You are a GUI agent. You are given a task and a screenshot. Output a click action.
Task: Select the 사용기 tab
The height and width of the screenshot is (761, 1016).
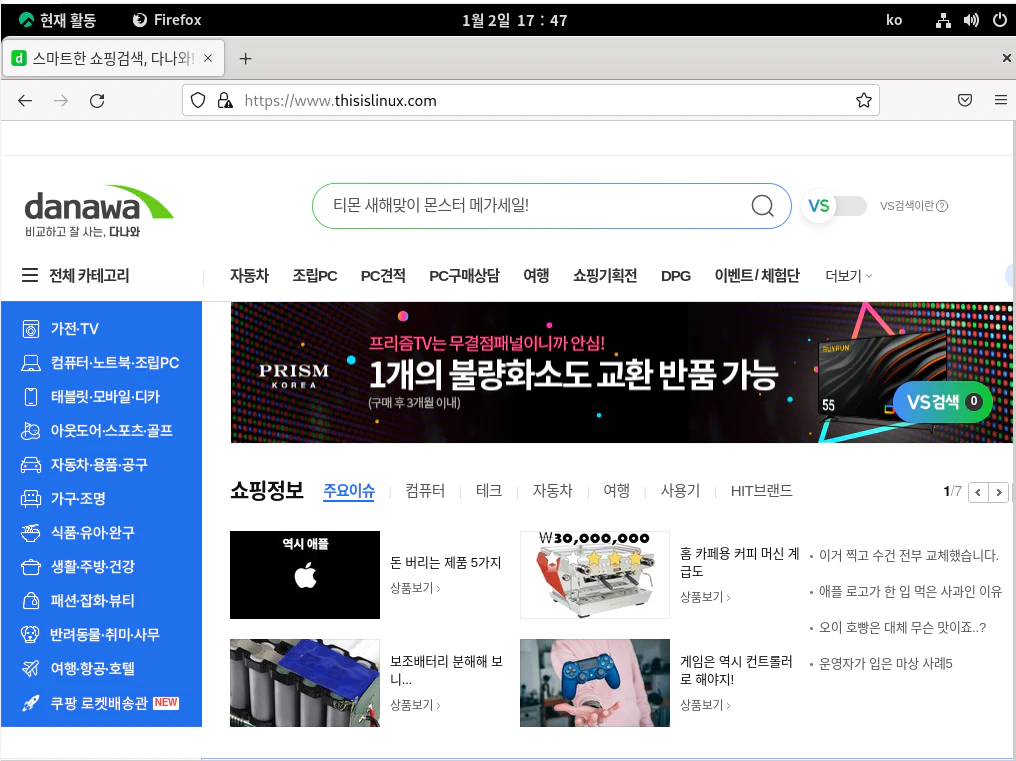(680, 491)
